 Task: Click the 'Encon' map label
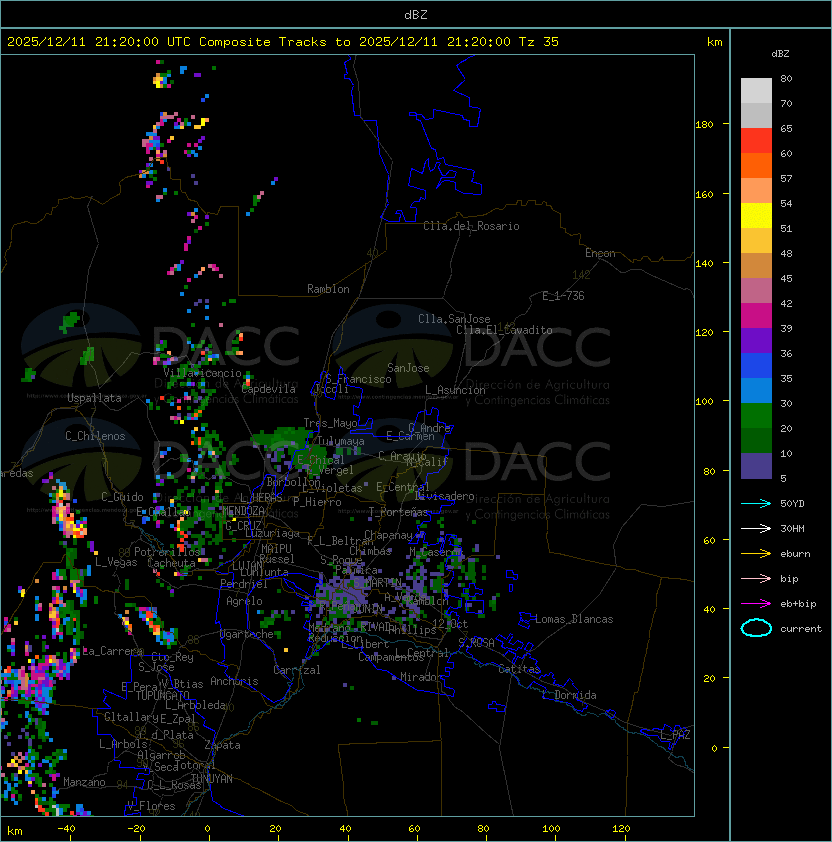[600, 253]
